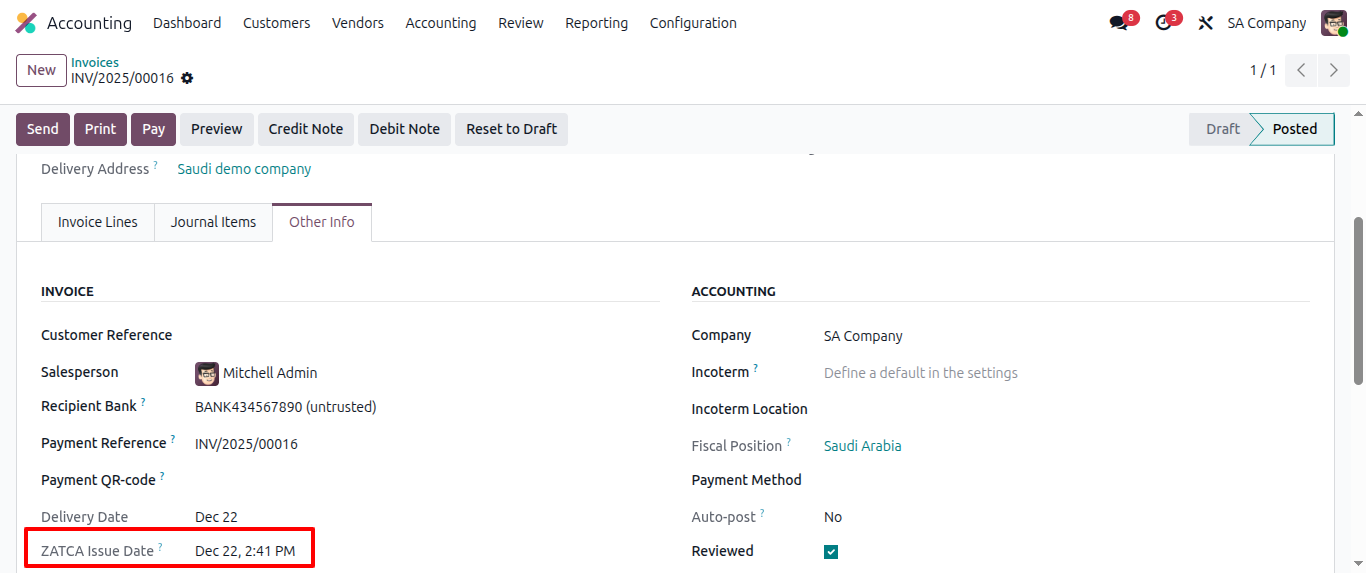Screen dimensions: 1366x573
Task: Open the Customers menu
Action: pyautogui.click(x=276, y=23)
